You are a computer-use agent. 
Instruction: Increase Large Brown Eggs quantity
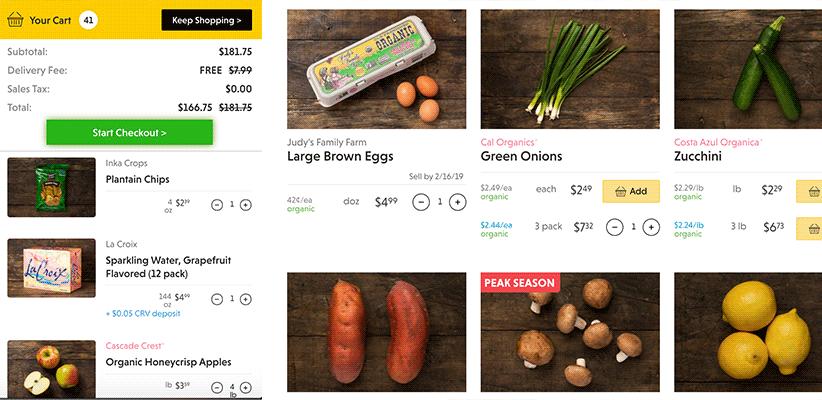[457, 201]
